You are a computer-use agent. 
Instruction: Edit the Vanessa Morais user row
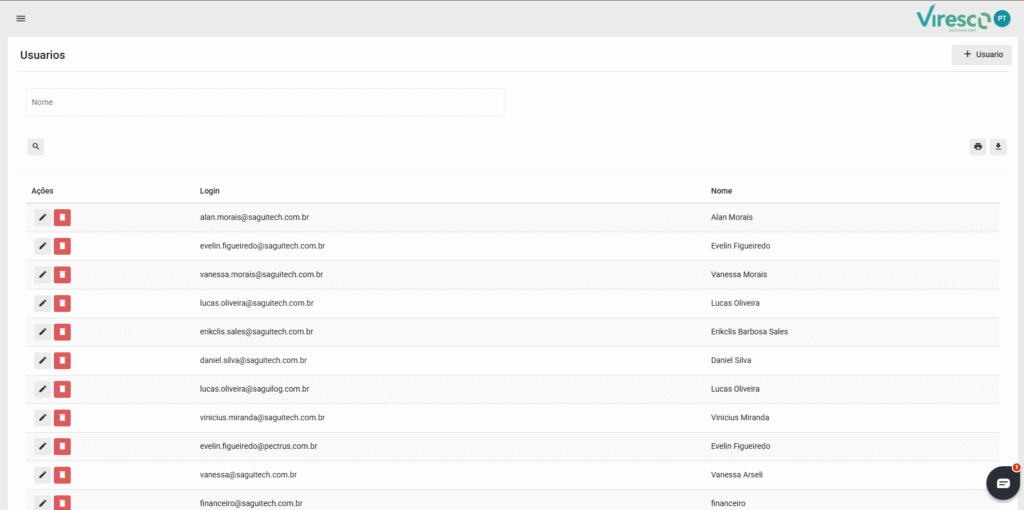pyautogui.click(x=42, y=274)
